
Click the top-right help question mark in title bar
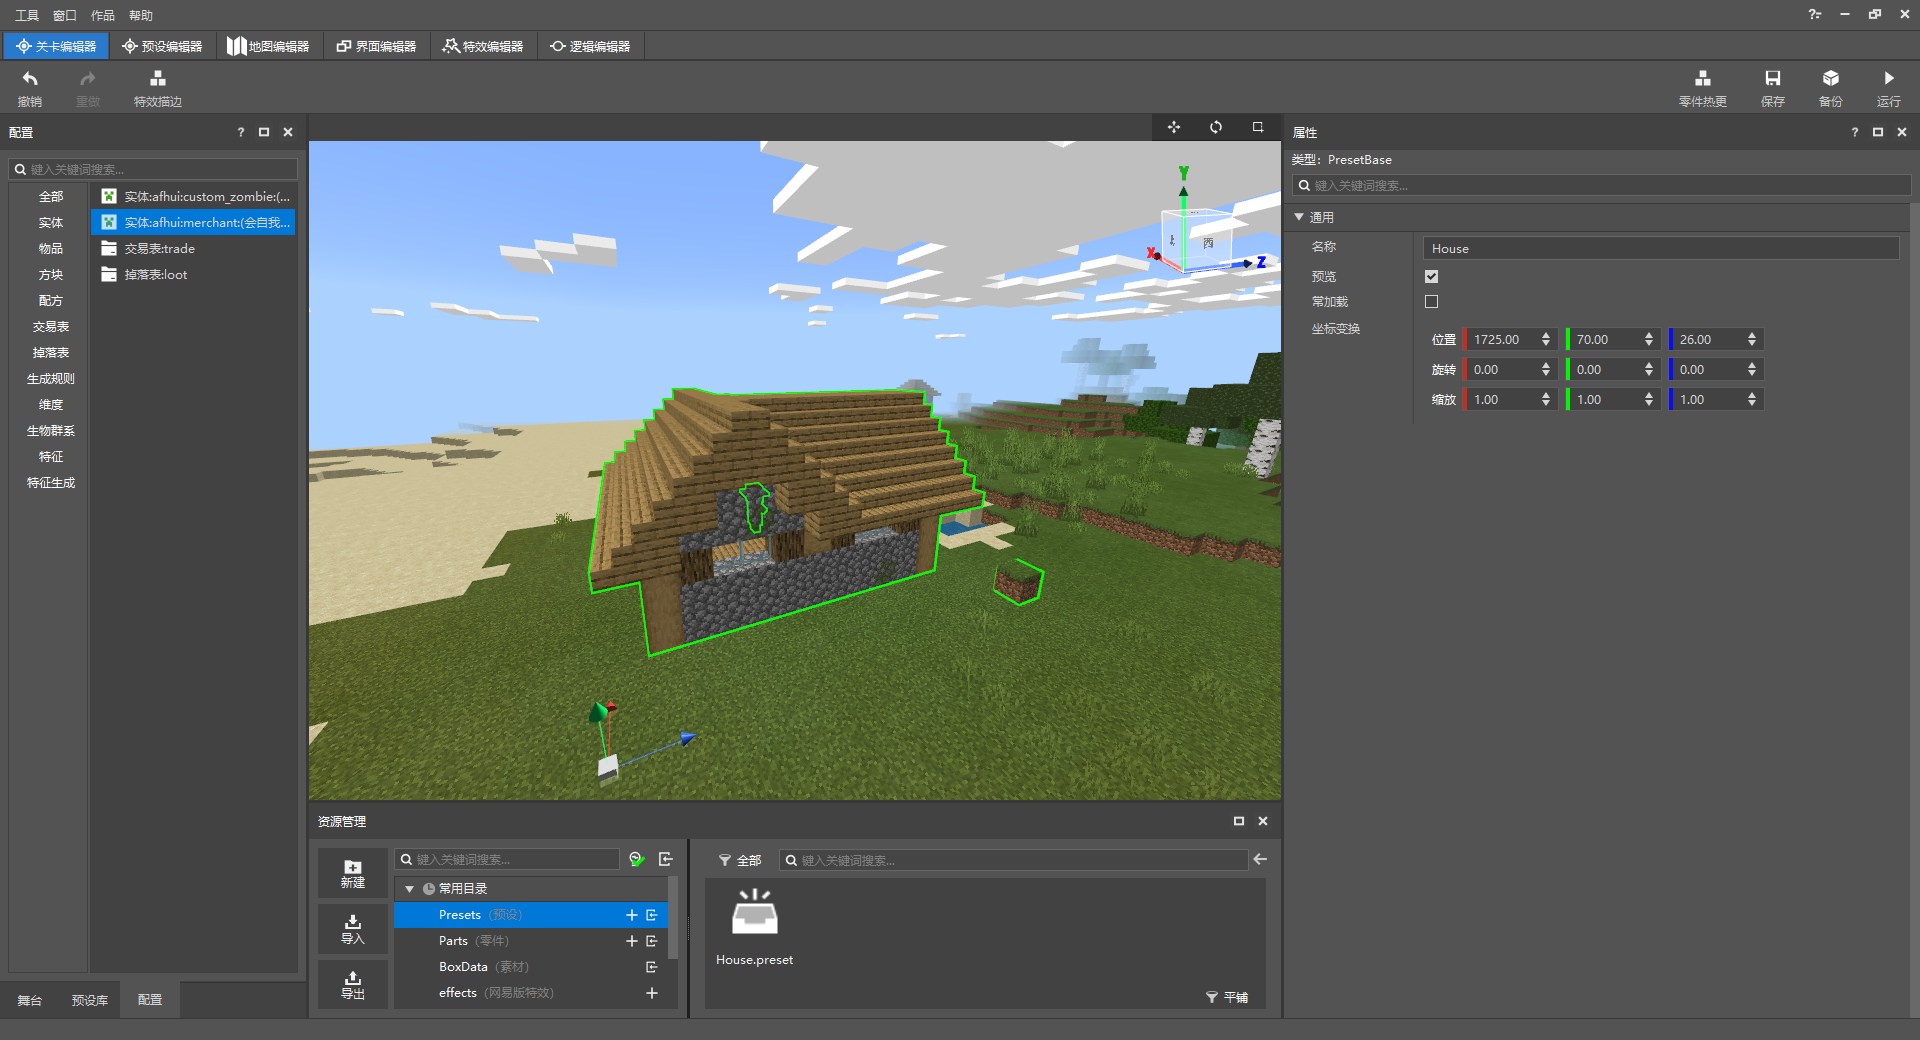click(1814, 14)
